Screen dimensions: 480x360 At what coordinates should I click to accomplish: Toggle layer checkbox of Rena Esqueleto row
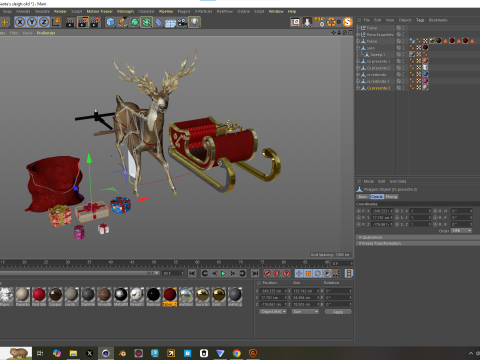(398, 35)
